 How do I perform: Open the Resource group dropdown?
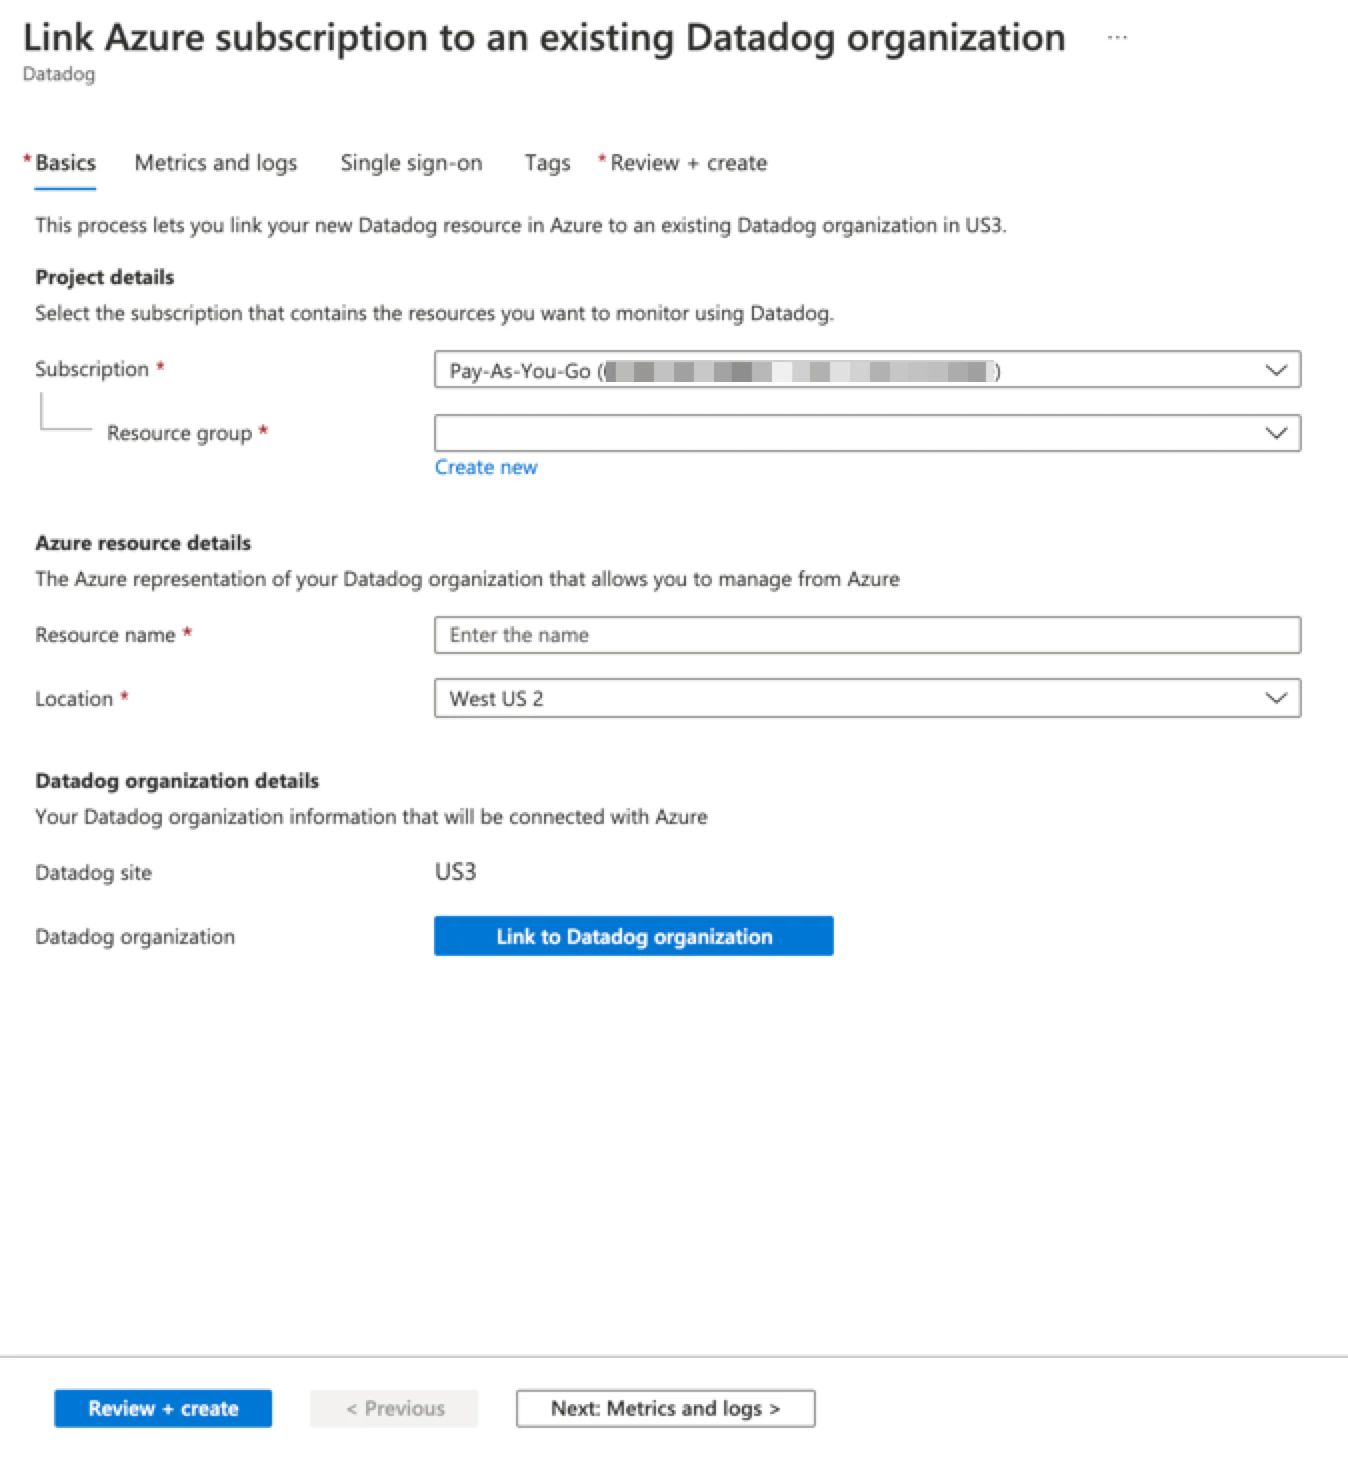tap(867, 433)
